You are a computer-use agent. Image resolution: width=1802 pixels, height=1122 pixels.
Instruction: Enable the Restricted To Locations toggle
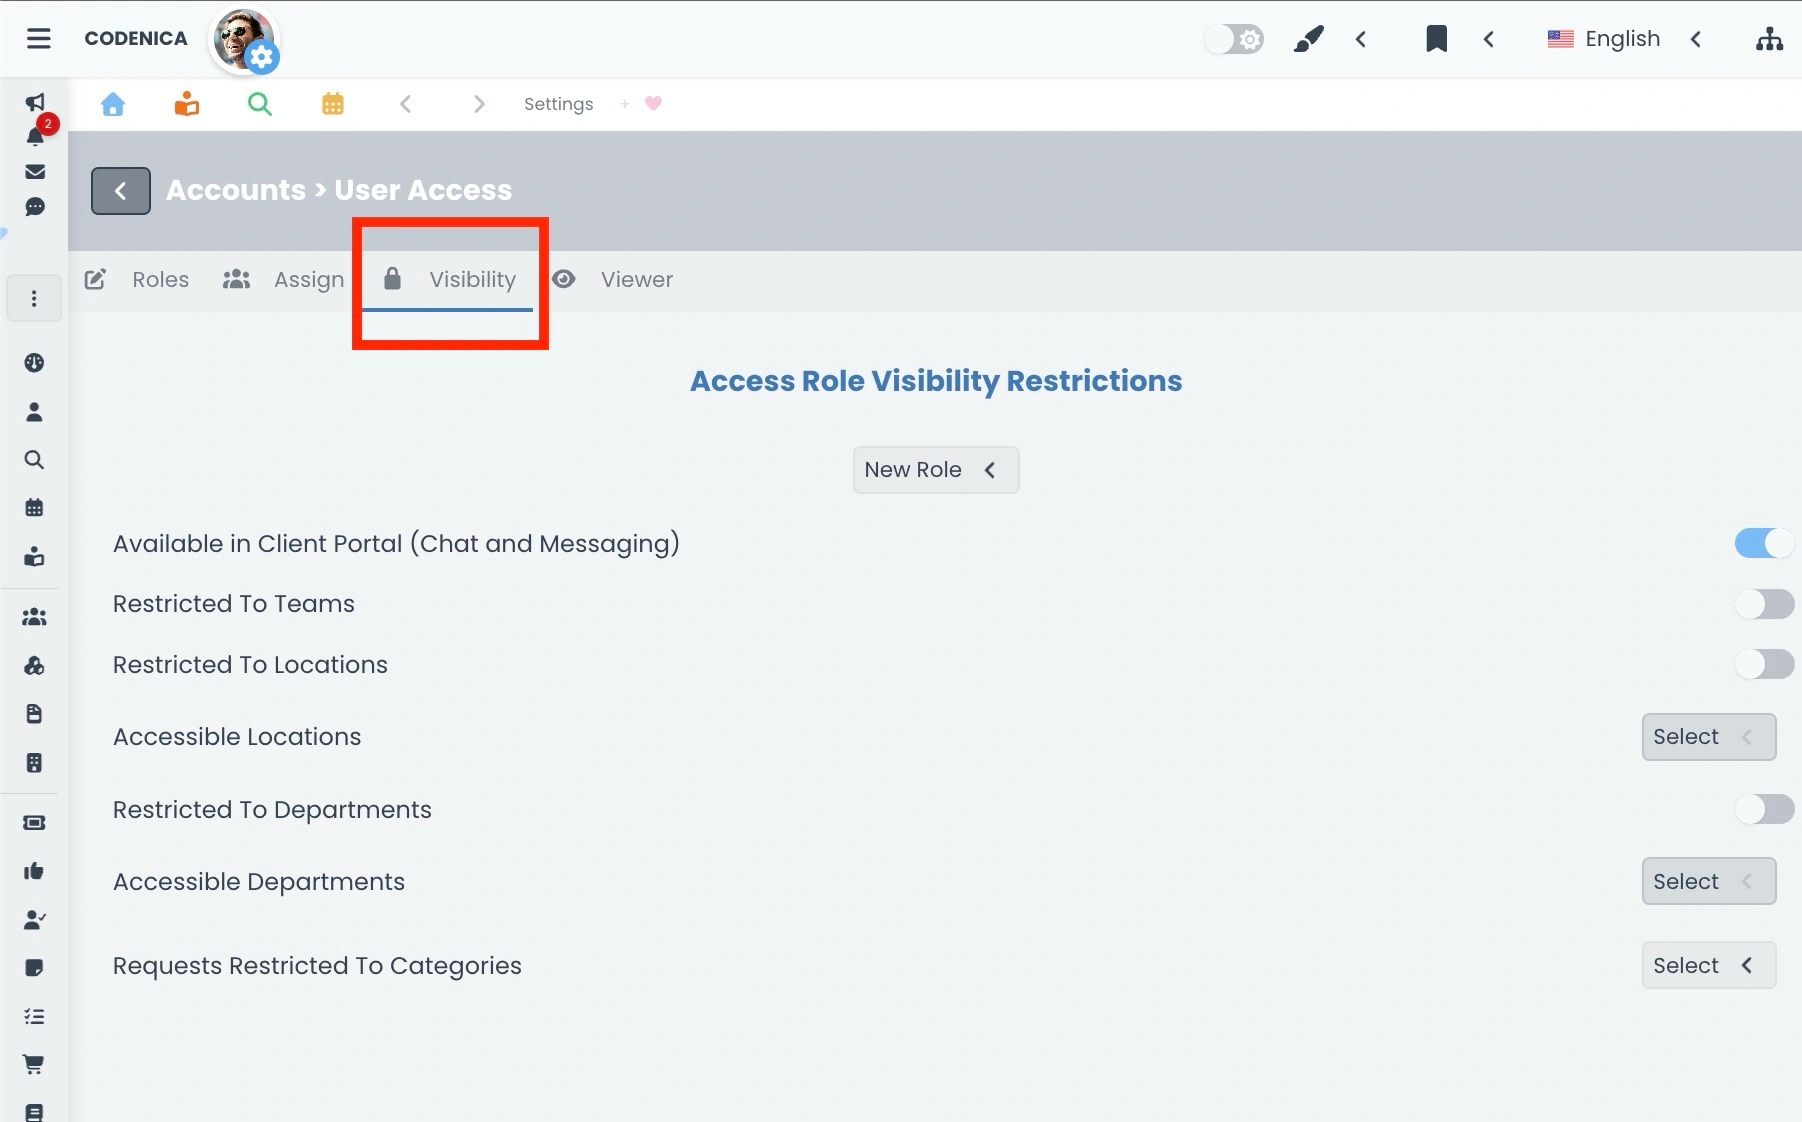pyautogui.click(x=1764, y=664)
